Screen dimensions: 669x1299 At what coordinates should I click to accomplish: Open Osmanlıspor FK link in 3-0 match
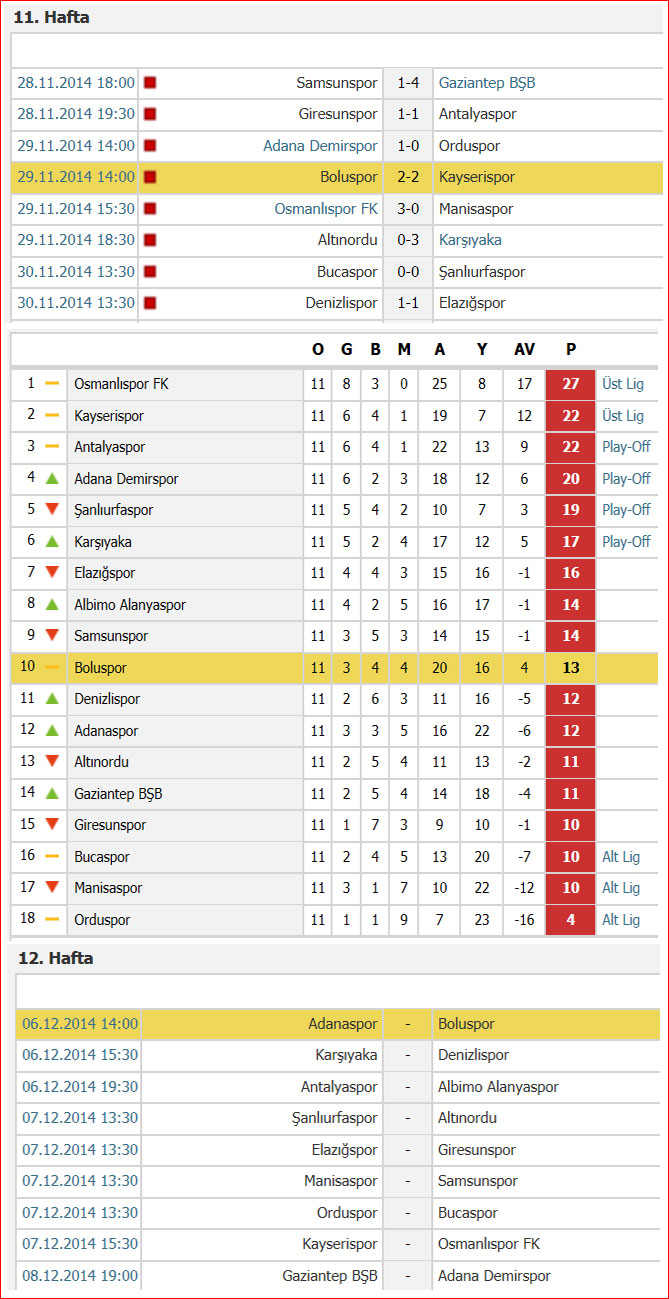326,209
